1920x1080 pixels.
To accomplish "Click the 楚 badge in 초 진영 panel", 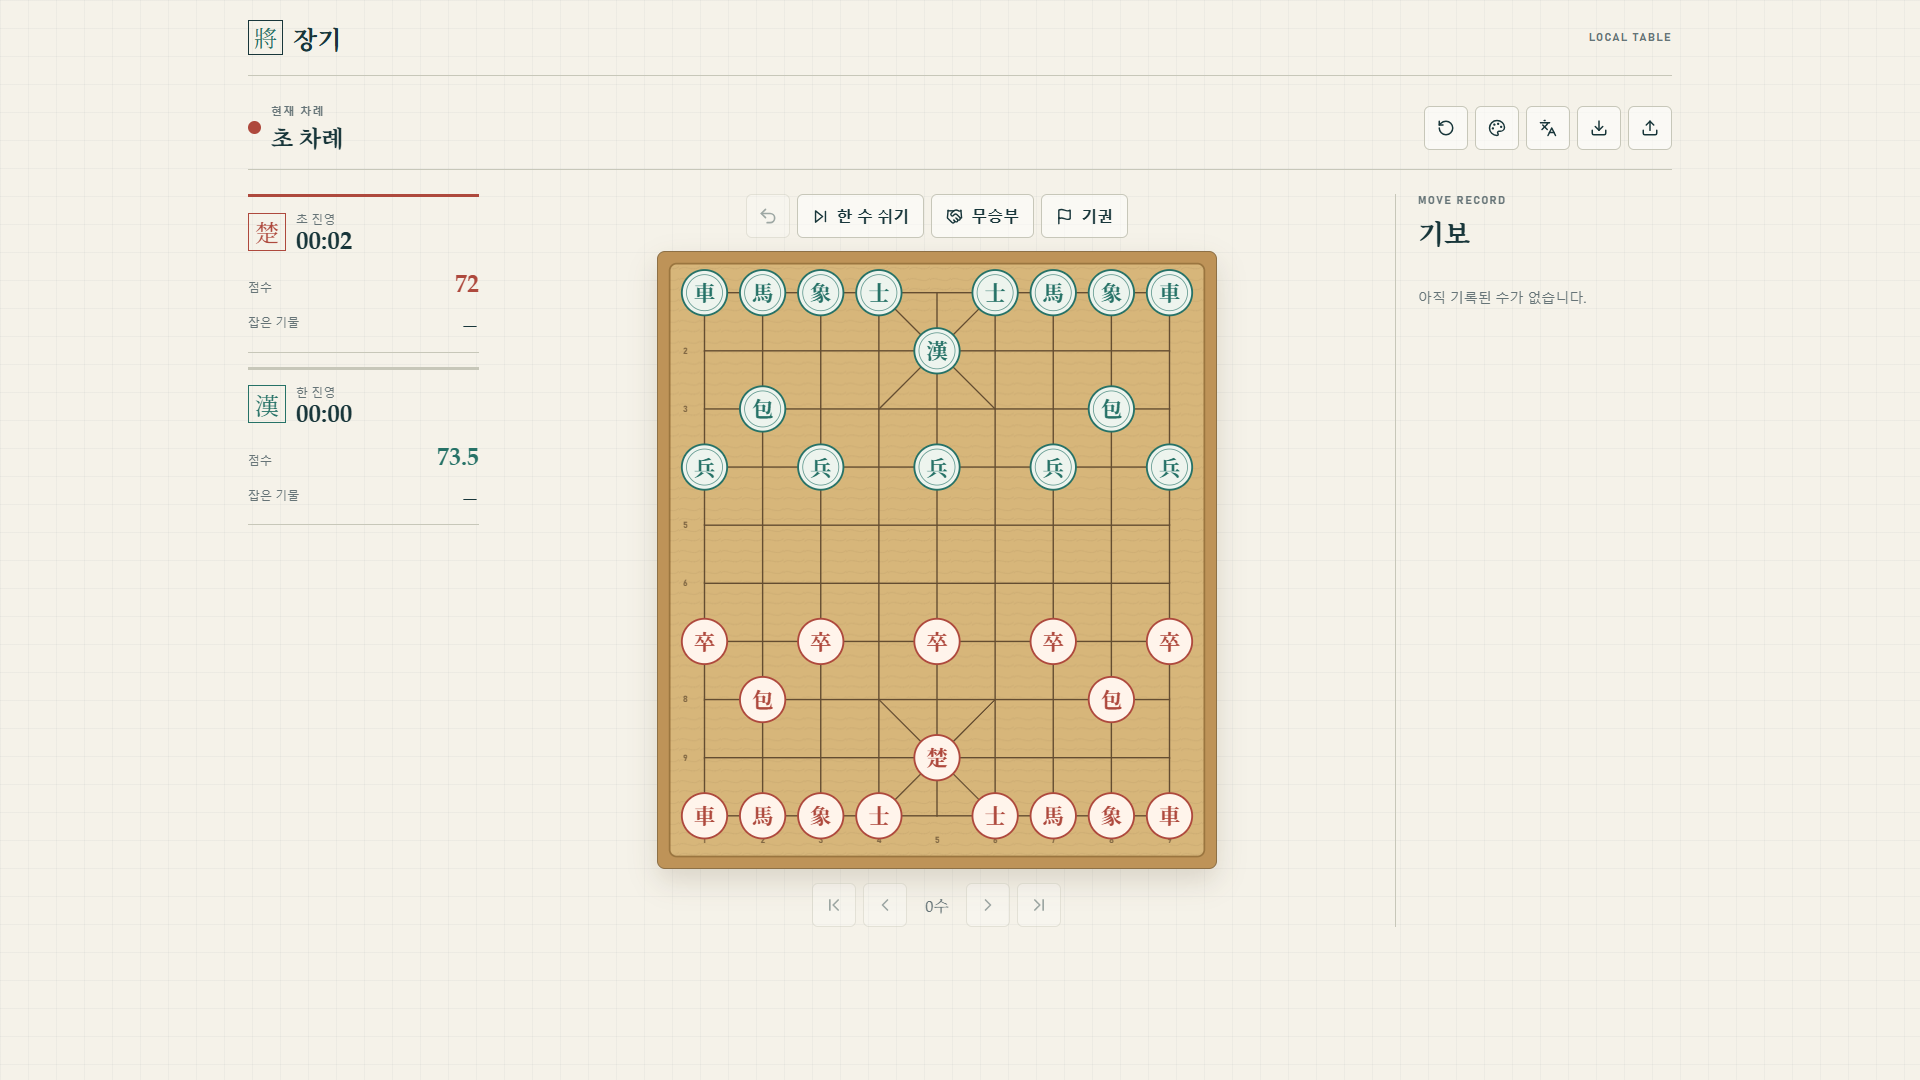I will pyautogui.click(x=267, y=232).
